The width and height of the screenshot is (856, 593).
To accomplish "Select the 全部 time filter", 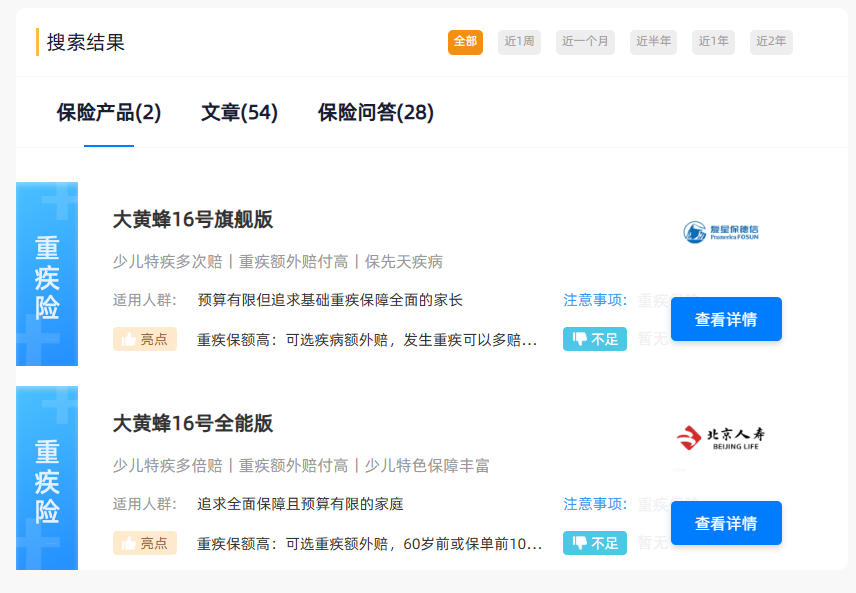I will tap(465, 42).
